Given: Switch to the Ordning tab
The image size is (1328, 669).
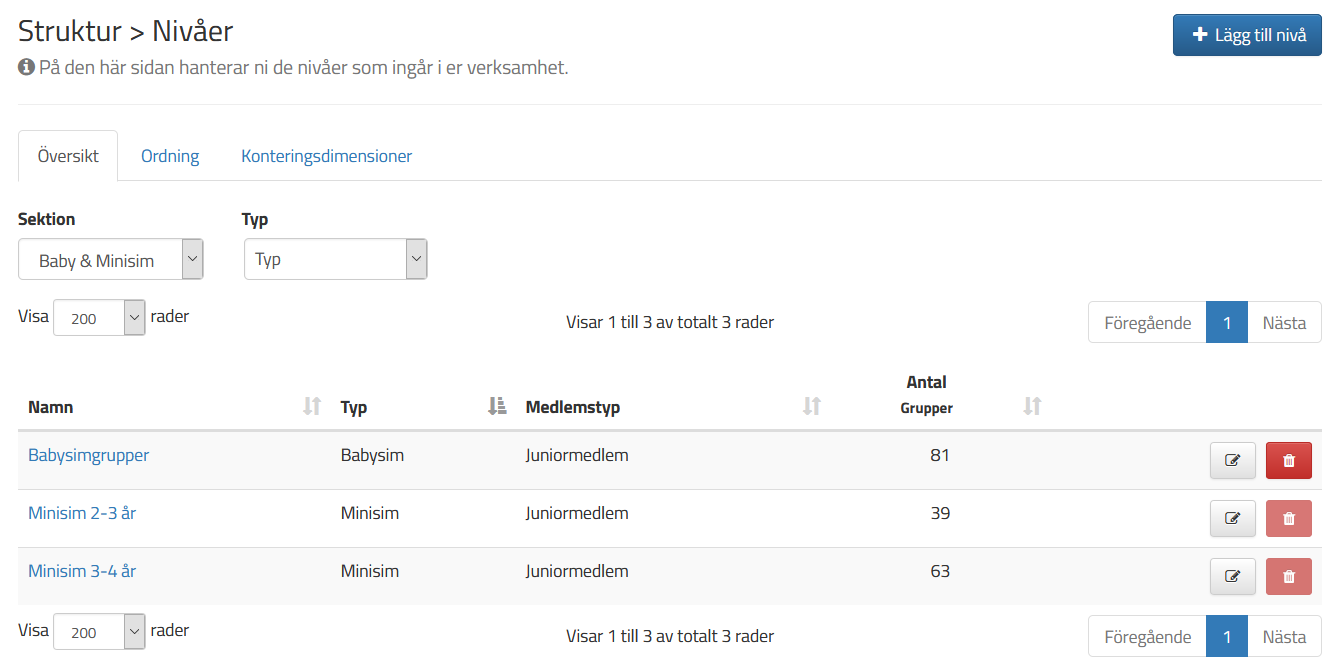Looking at the screenshot, I should (170, 156).
